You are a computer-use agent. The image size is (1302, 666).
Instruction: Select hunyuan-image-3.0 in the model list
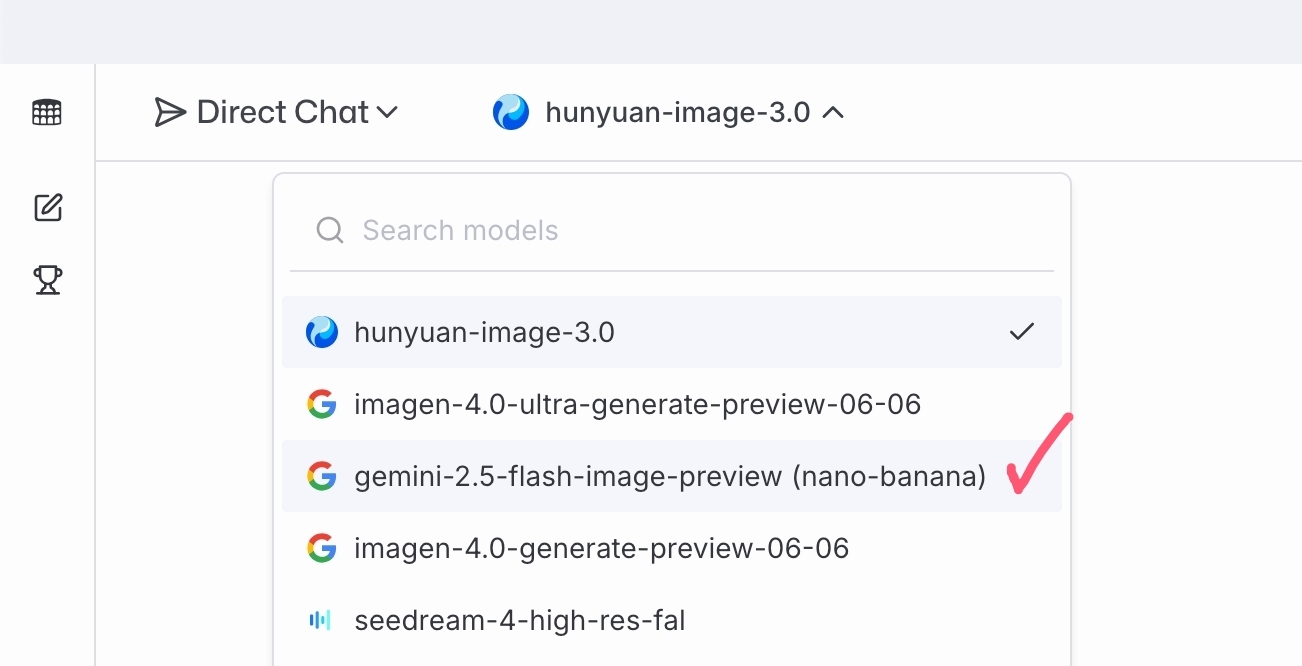click(x=484, y=332)
